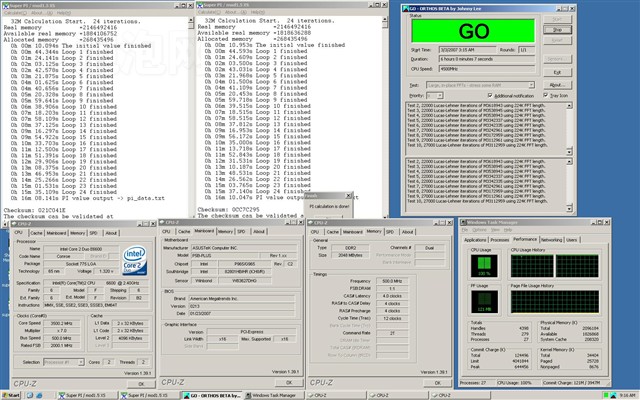Viewport: 640px width, 400px height.
Task: Click the Core Speed value 3500.2 MHz
Action: tap(62, 323)
